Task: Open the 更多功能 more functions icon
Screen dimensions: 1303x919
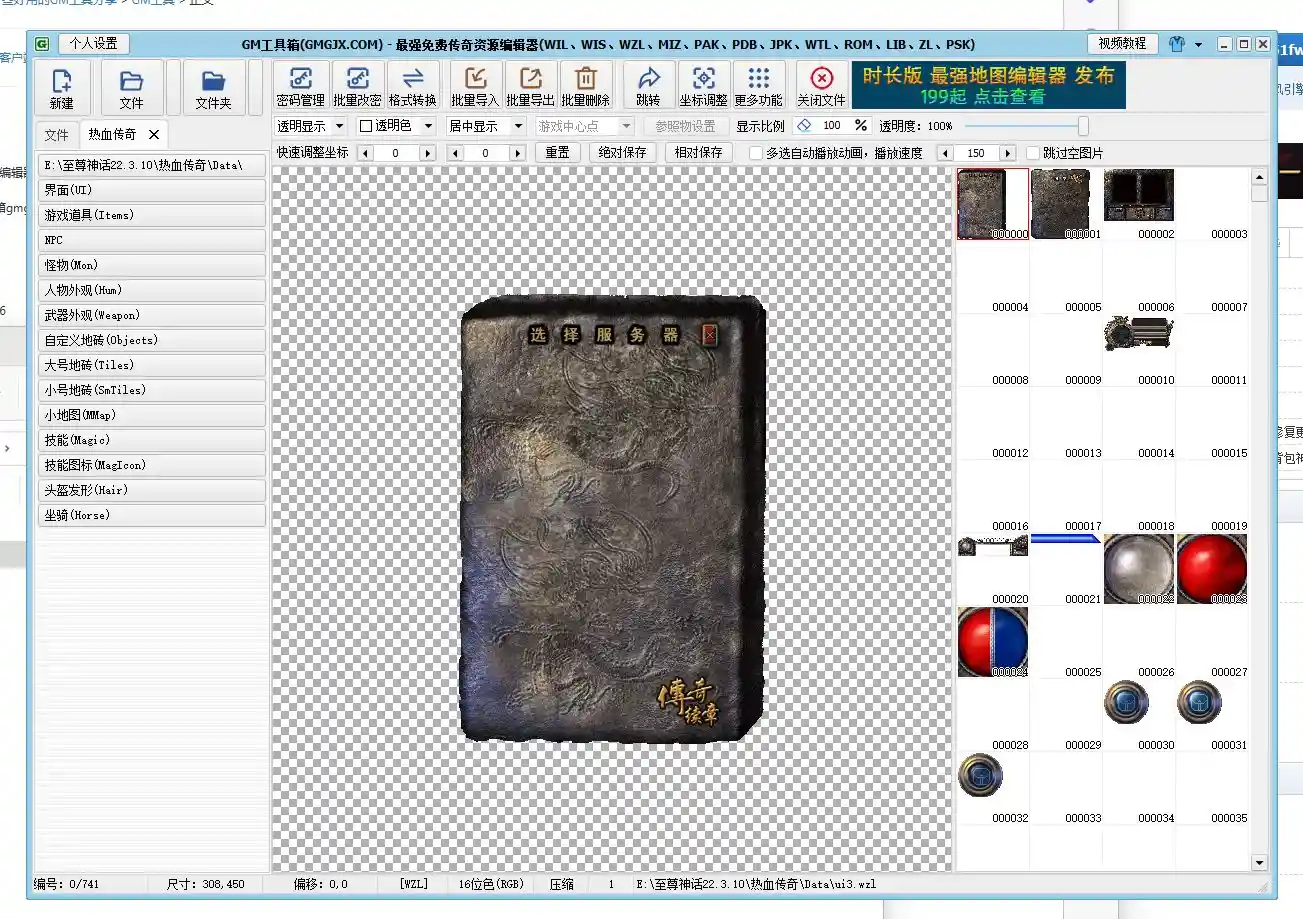Action: click(758, 86)
